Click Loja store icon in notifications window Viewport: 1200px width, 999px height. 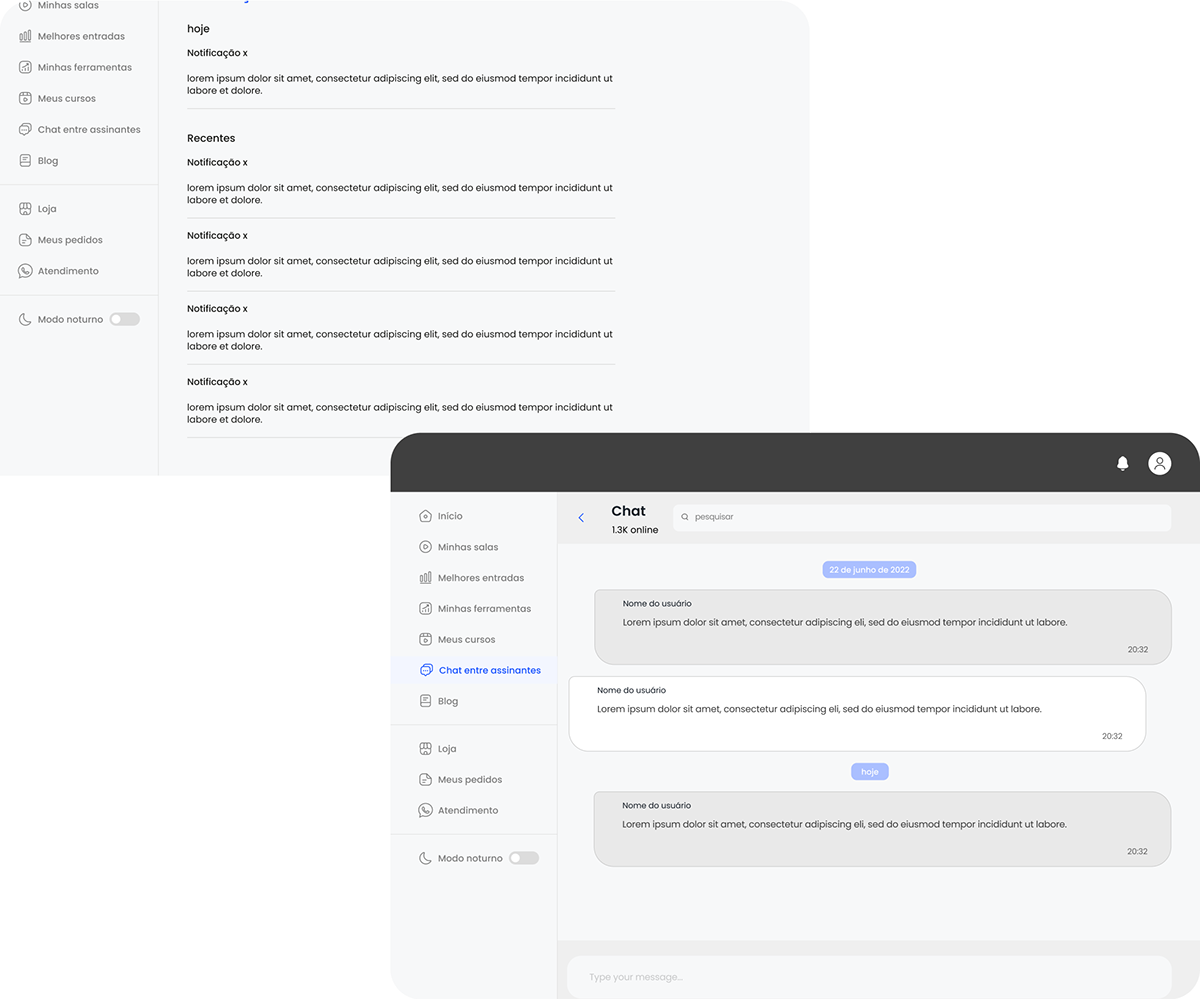pyautogui.click(x=25, y=209)
